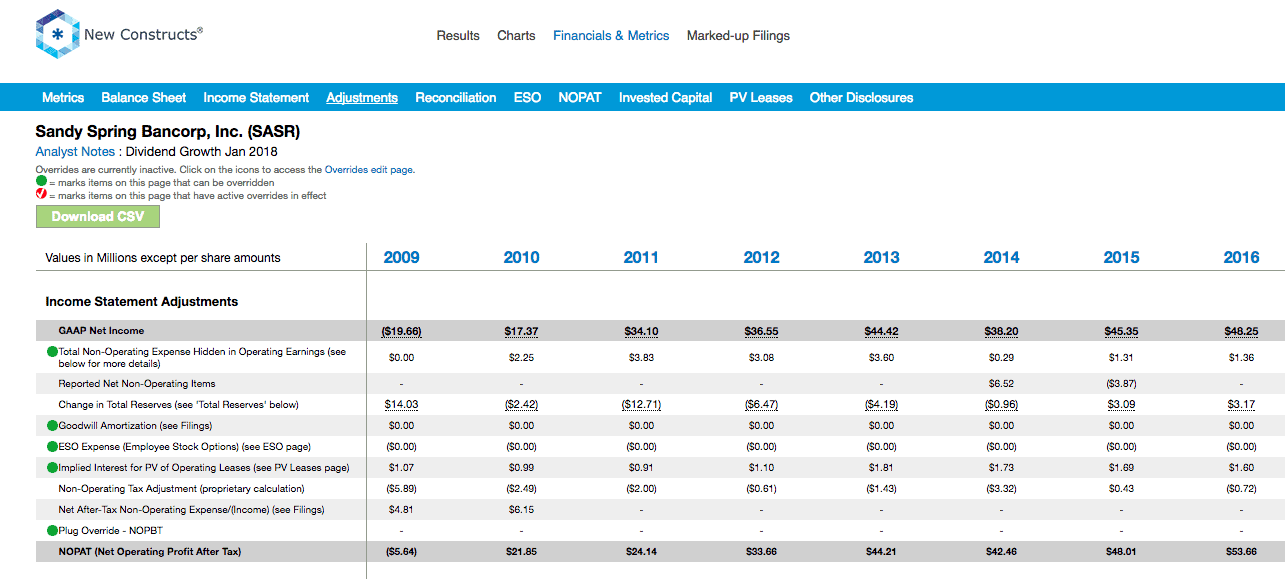Click NOPAT value $53.66 for 2016

[x=1241, y=552]
